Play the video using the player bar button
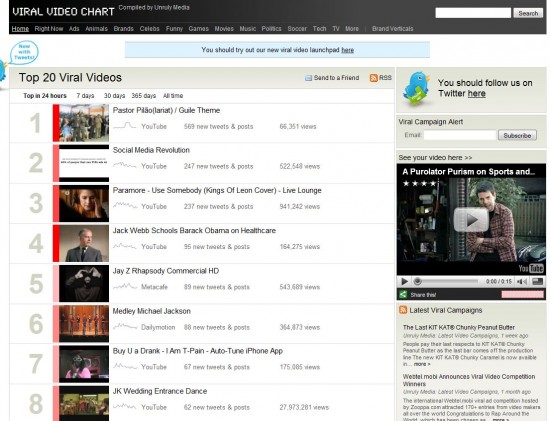 click(x=404, y=281)
